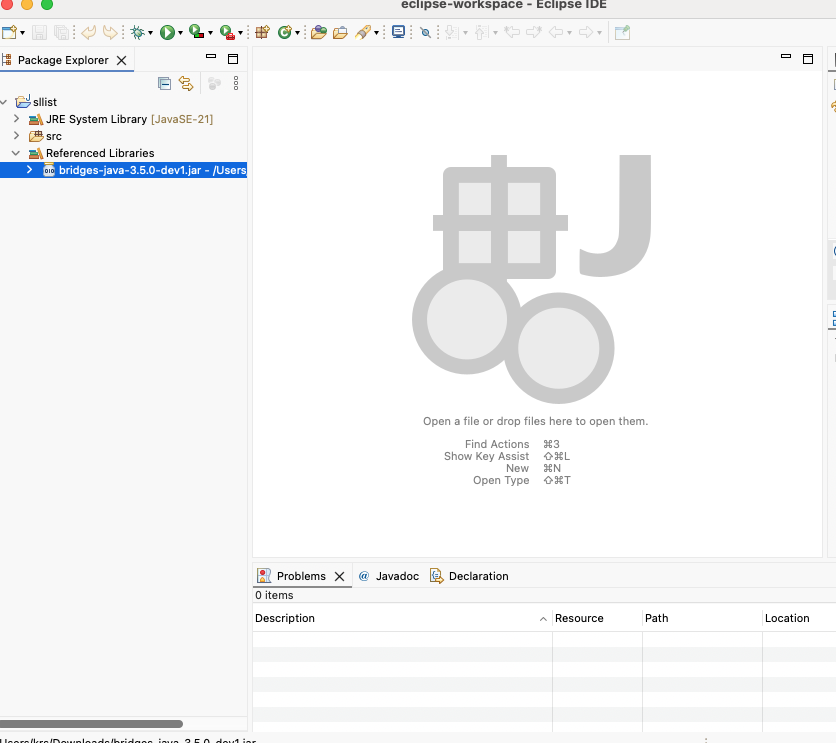The width and height of the screenshot is (836, 743).
Task: Open the New wizard dropdown arrow
Action: pos(22,33)
